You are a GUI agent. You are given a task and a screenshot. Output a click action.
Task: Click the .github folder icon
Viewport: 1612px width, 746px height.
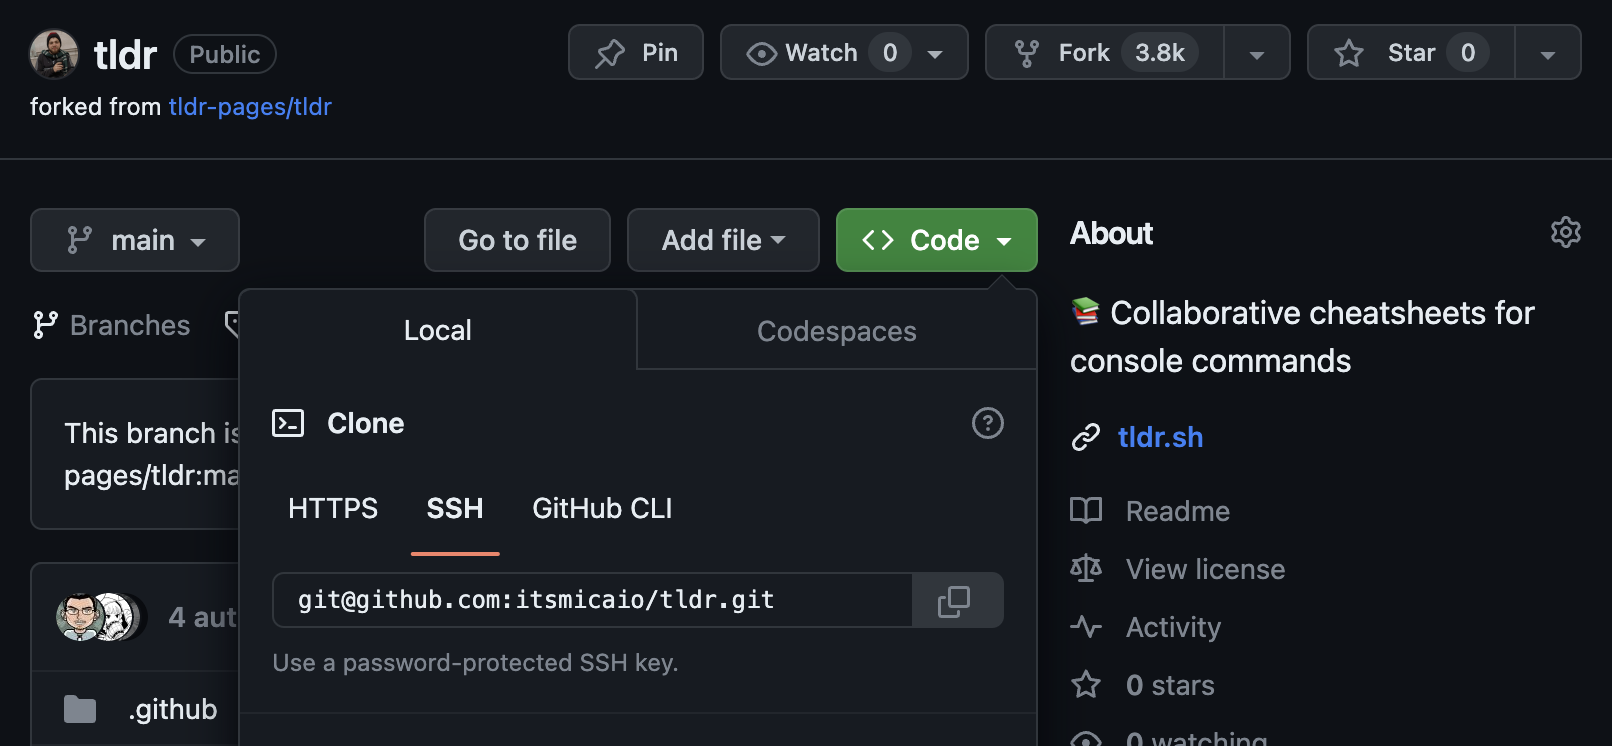[80, 709]
